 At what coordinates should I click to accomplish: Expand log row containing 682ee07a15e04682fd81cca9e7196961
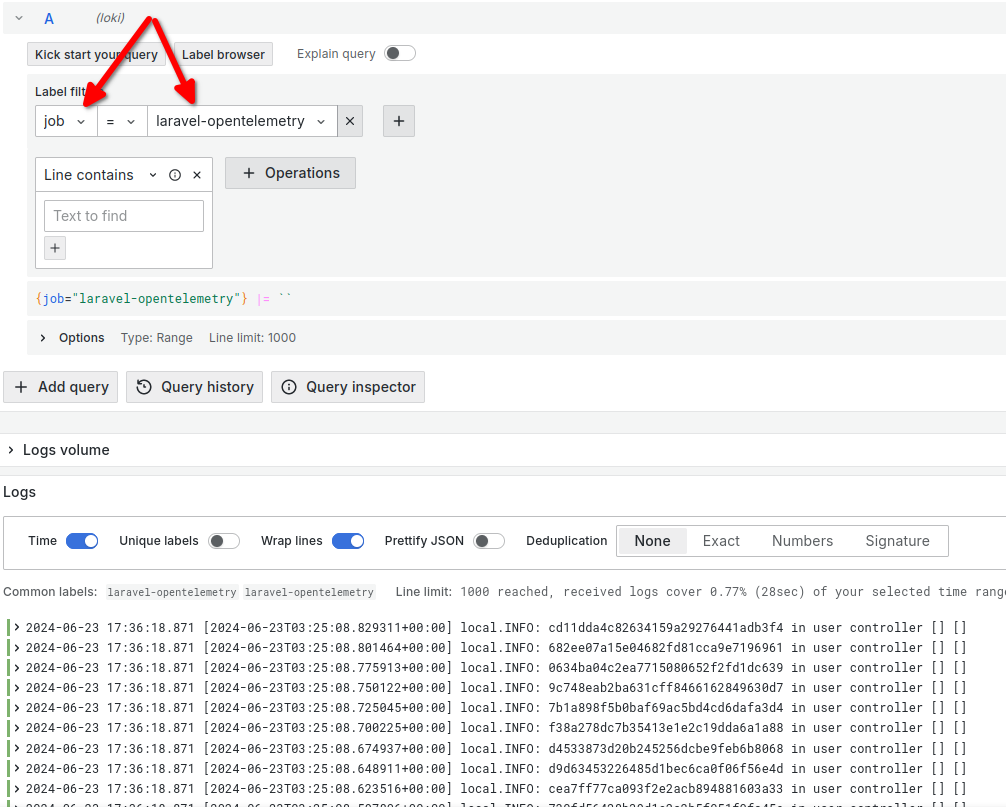[17, 647]
